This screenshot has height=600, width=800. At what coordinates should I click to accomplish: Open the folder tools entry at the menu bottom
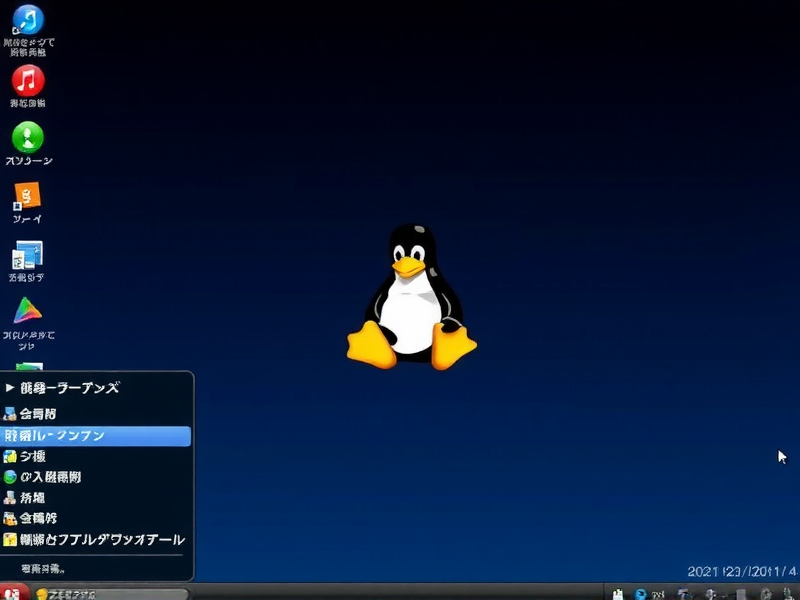[x=95, y=539]
